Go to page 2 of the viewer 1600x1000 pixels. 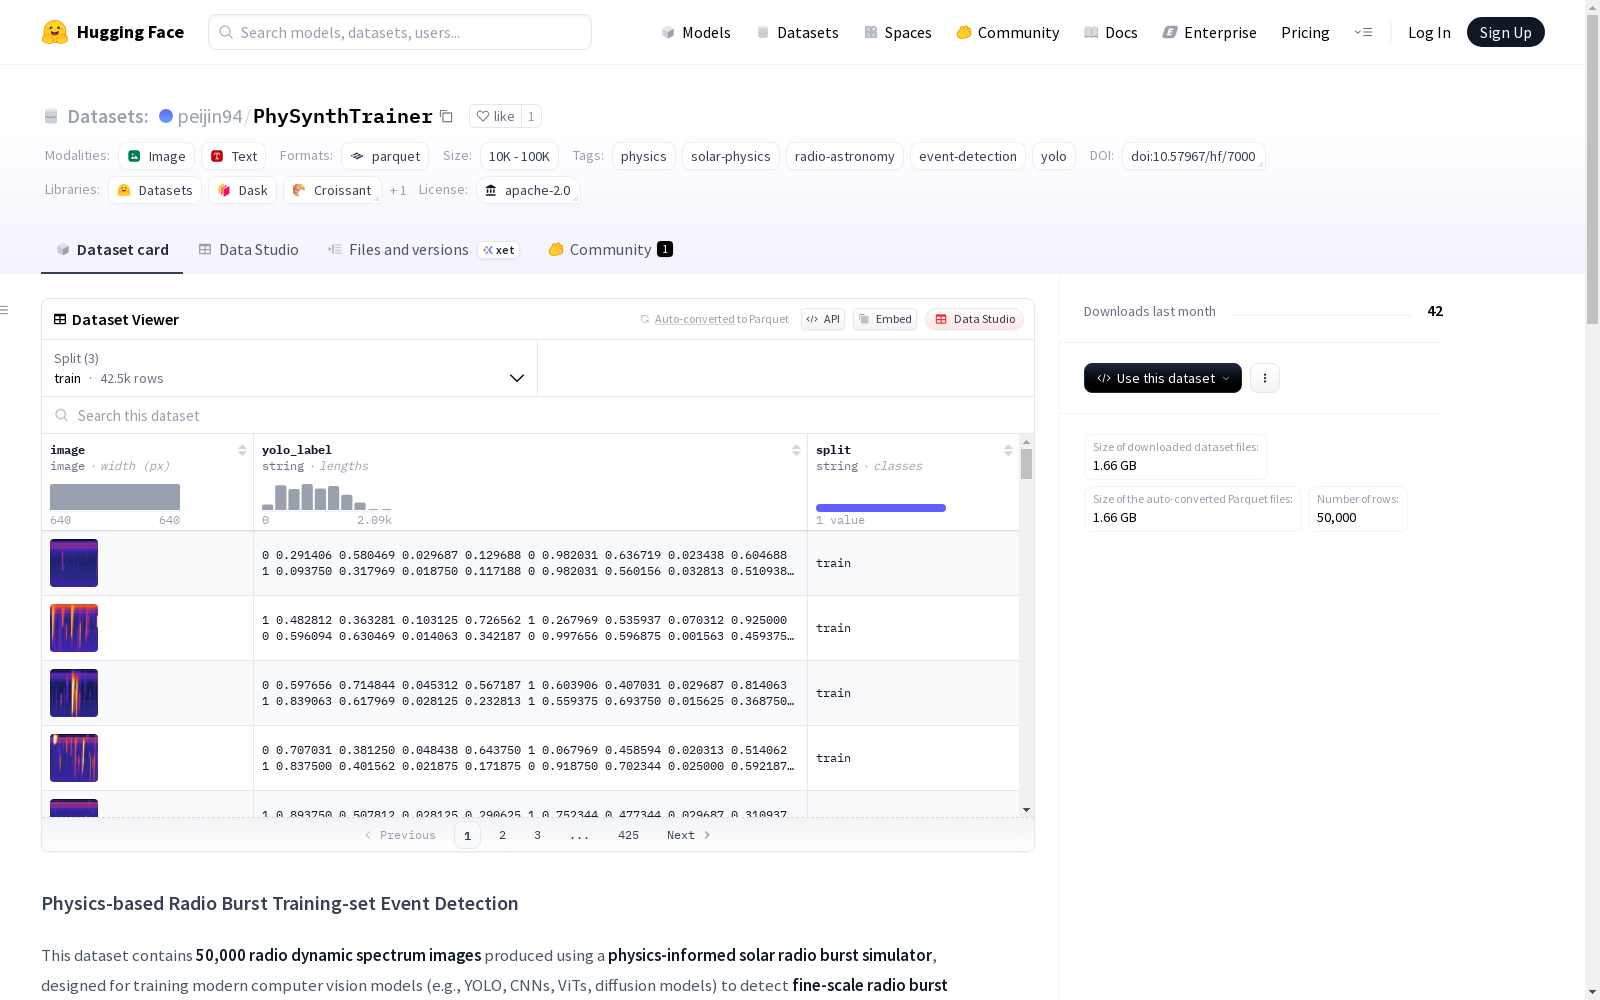[502, 835]
